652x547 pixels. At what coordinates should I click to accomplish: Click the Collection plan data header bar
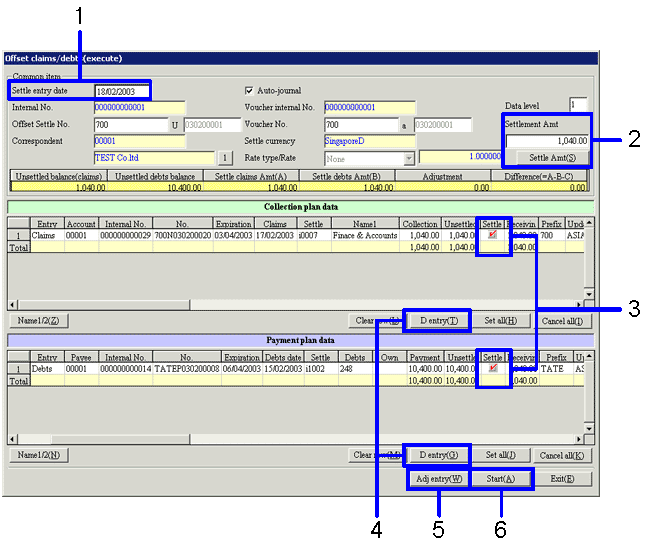pos(301,207)
